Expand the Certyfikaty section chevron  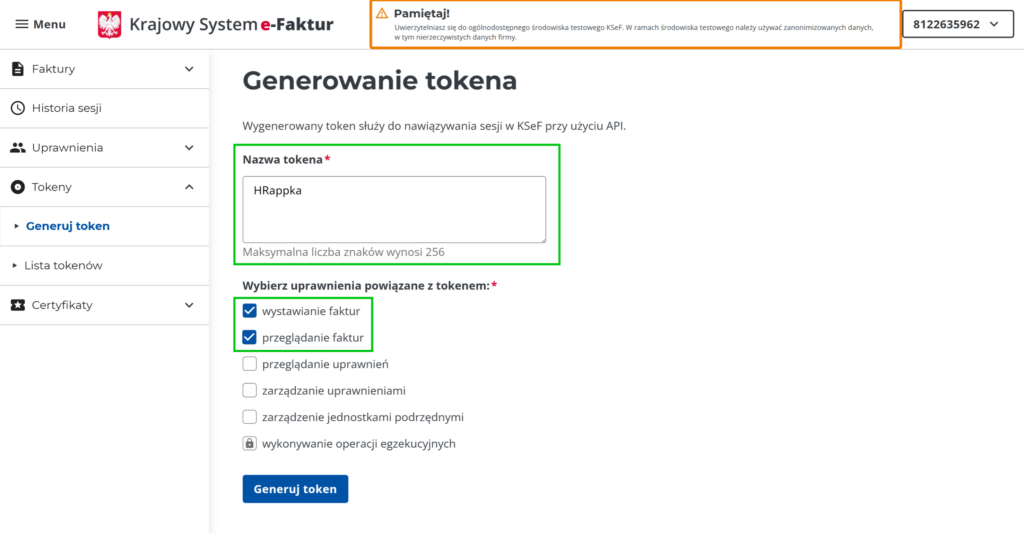(190, 305)
